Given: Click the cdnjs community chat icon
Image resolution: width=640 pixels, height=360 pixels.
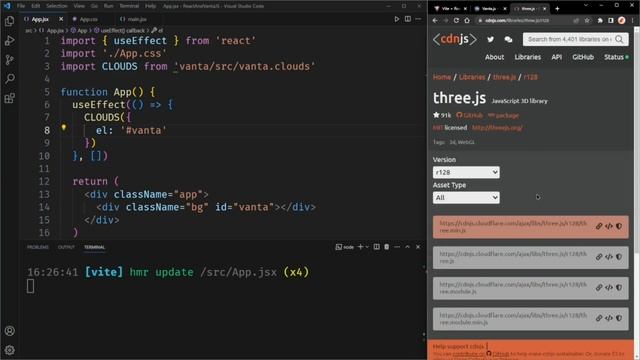Looking at the screenshot, I should [x=508, y=39].
